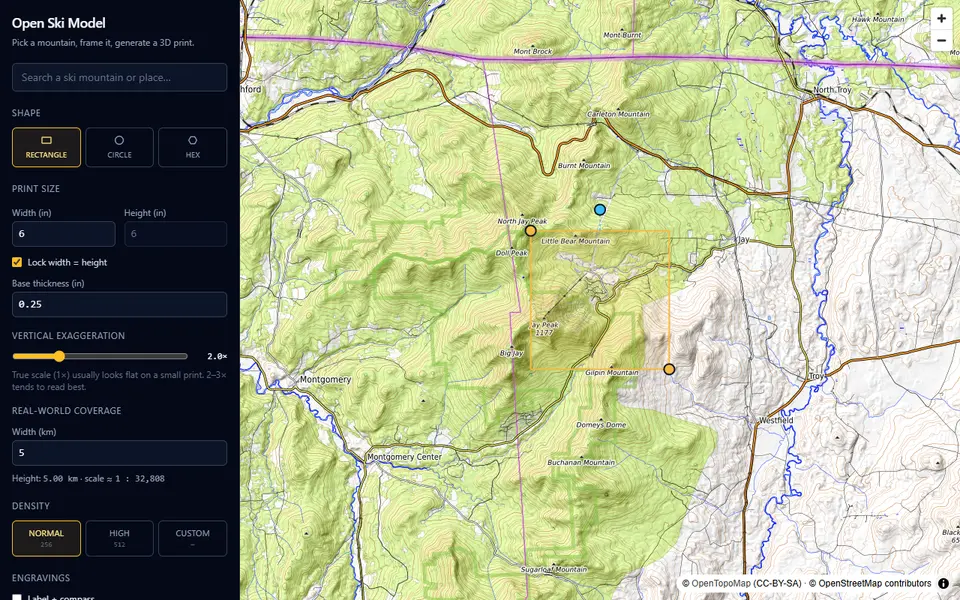Click the vertical exaggeration slider handle
960x600 pixels.
59,356
